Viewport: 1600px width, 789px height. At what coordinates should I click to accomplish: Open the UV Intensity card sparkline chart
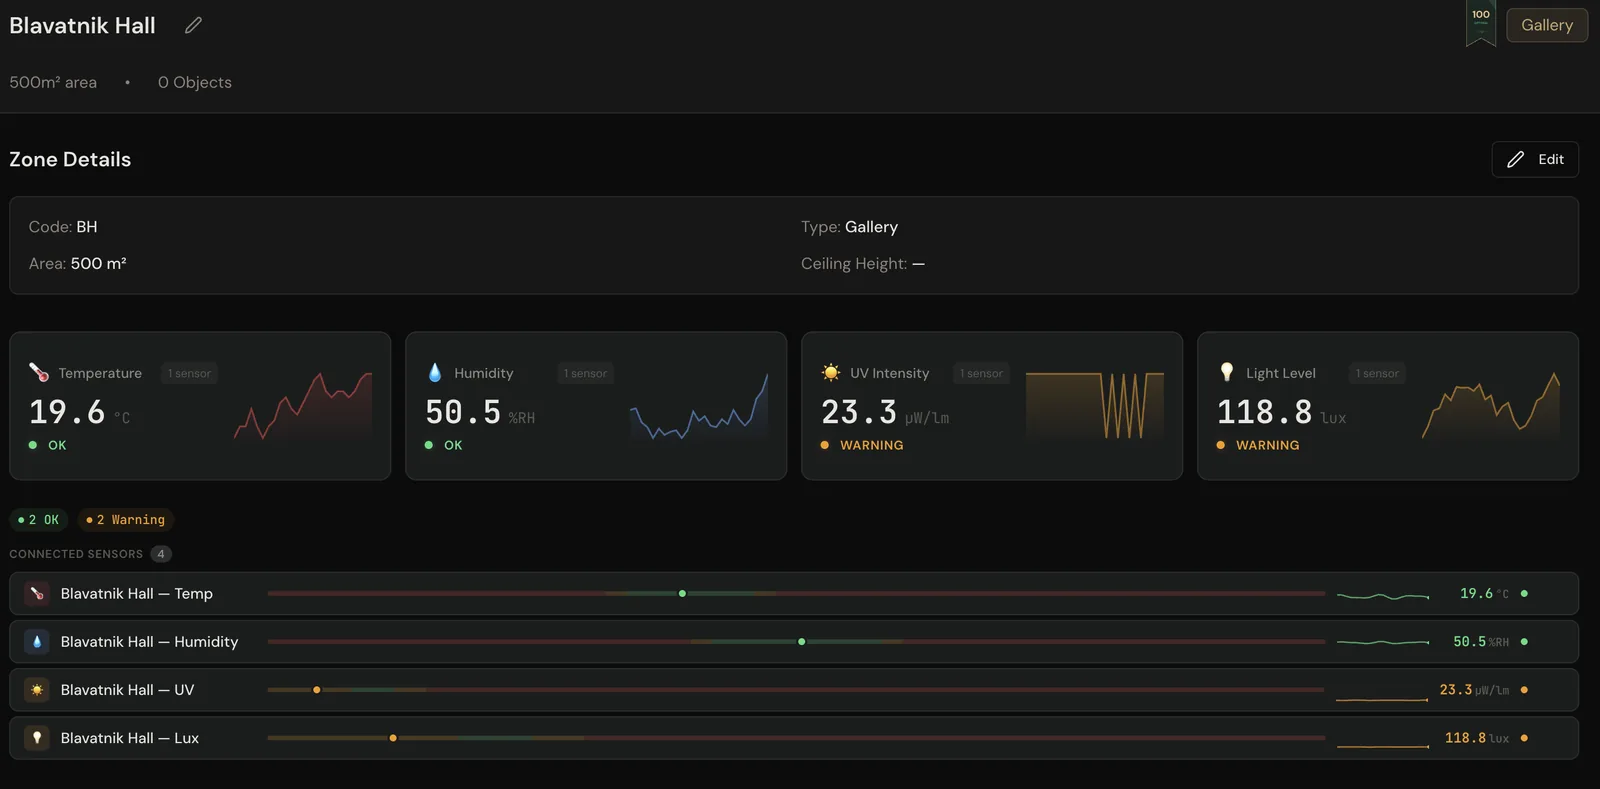1095,405
